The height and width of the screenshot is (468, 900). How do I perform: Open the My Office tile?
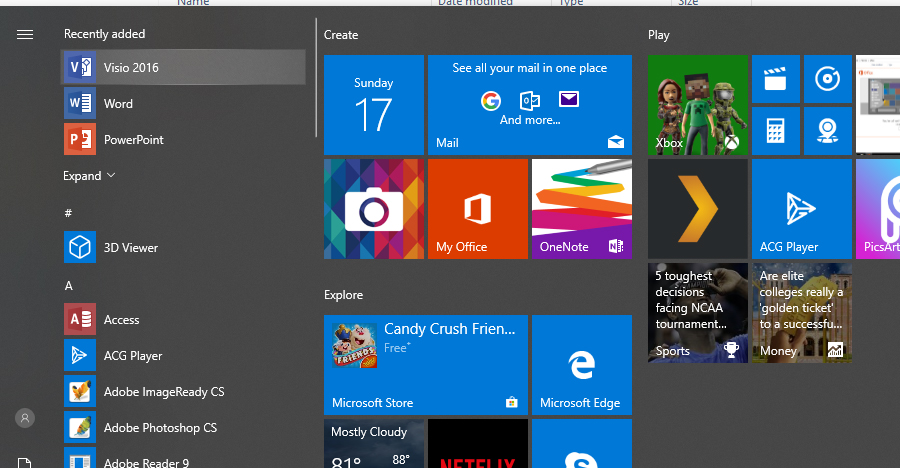pyautogui.click(x=478, y=209)
